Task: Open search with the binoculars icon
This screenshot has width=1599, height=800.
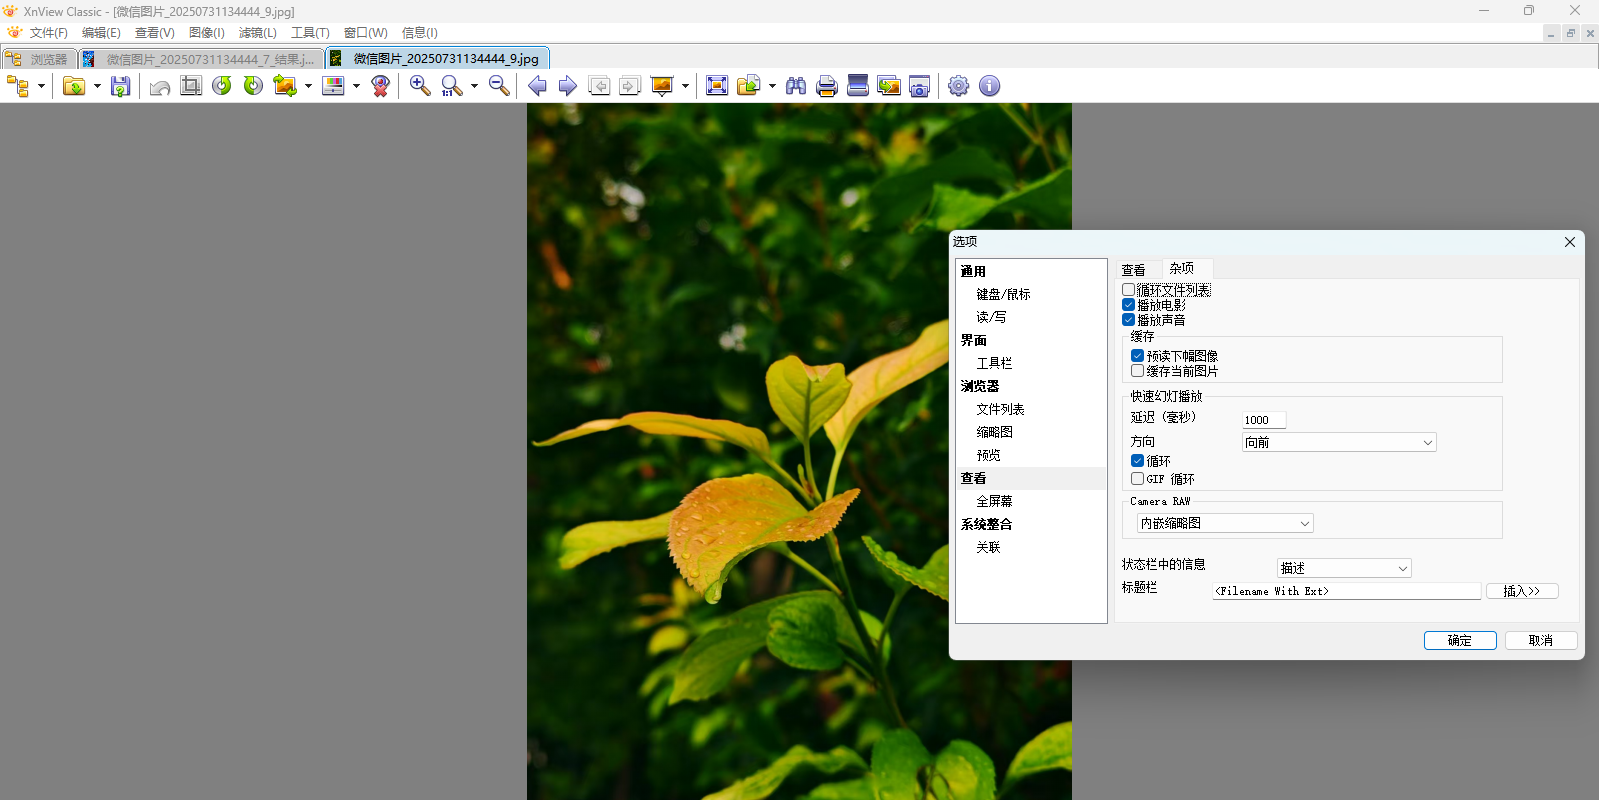Action: (x=796, y=86)
